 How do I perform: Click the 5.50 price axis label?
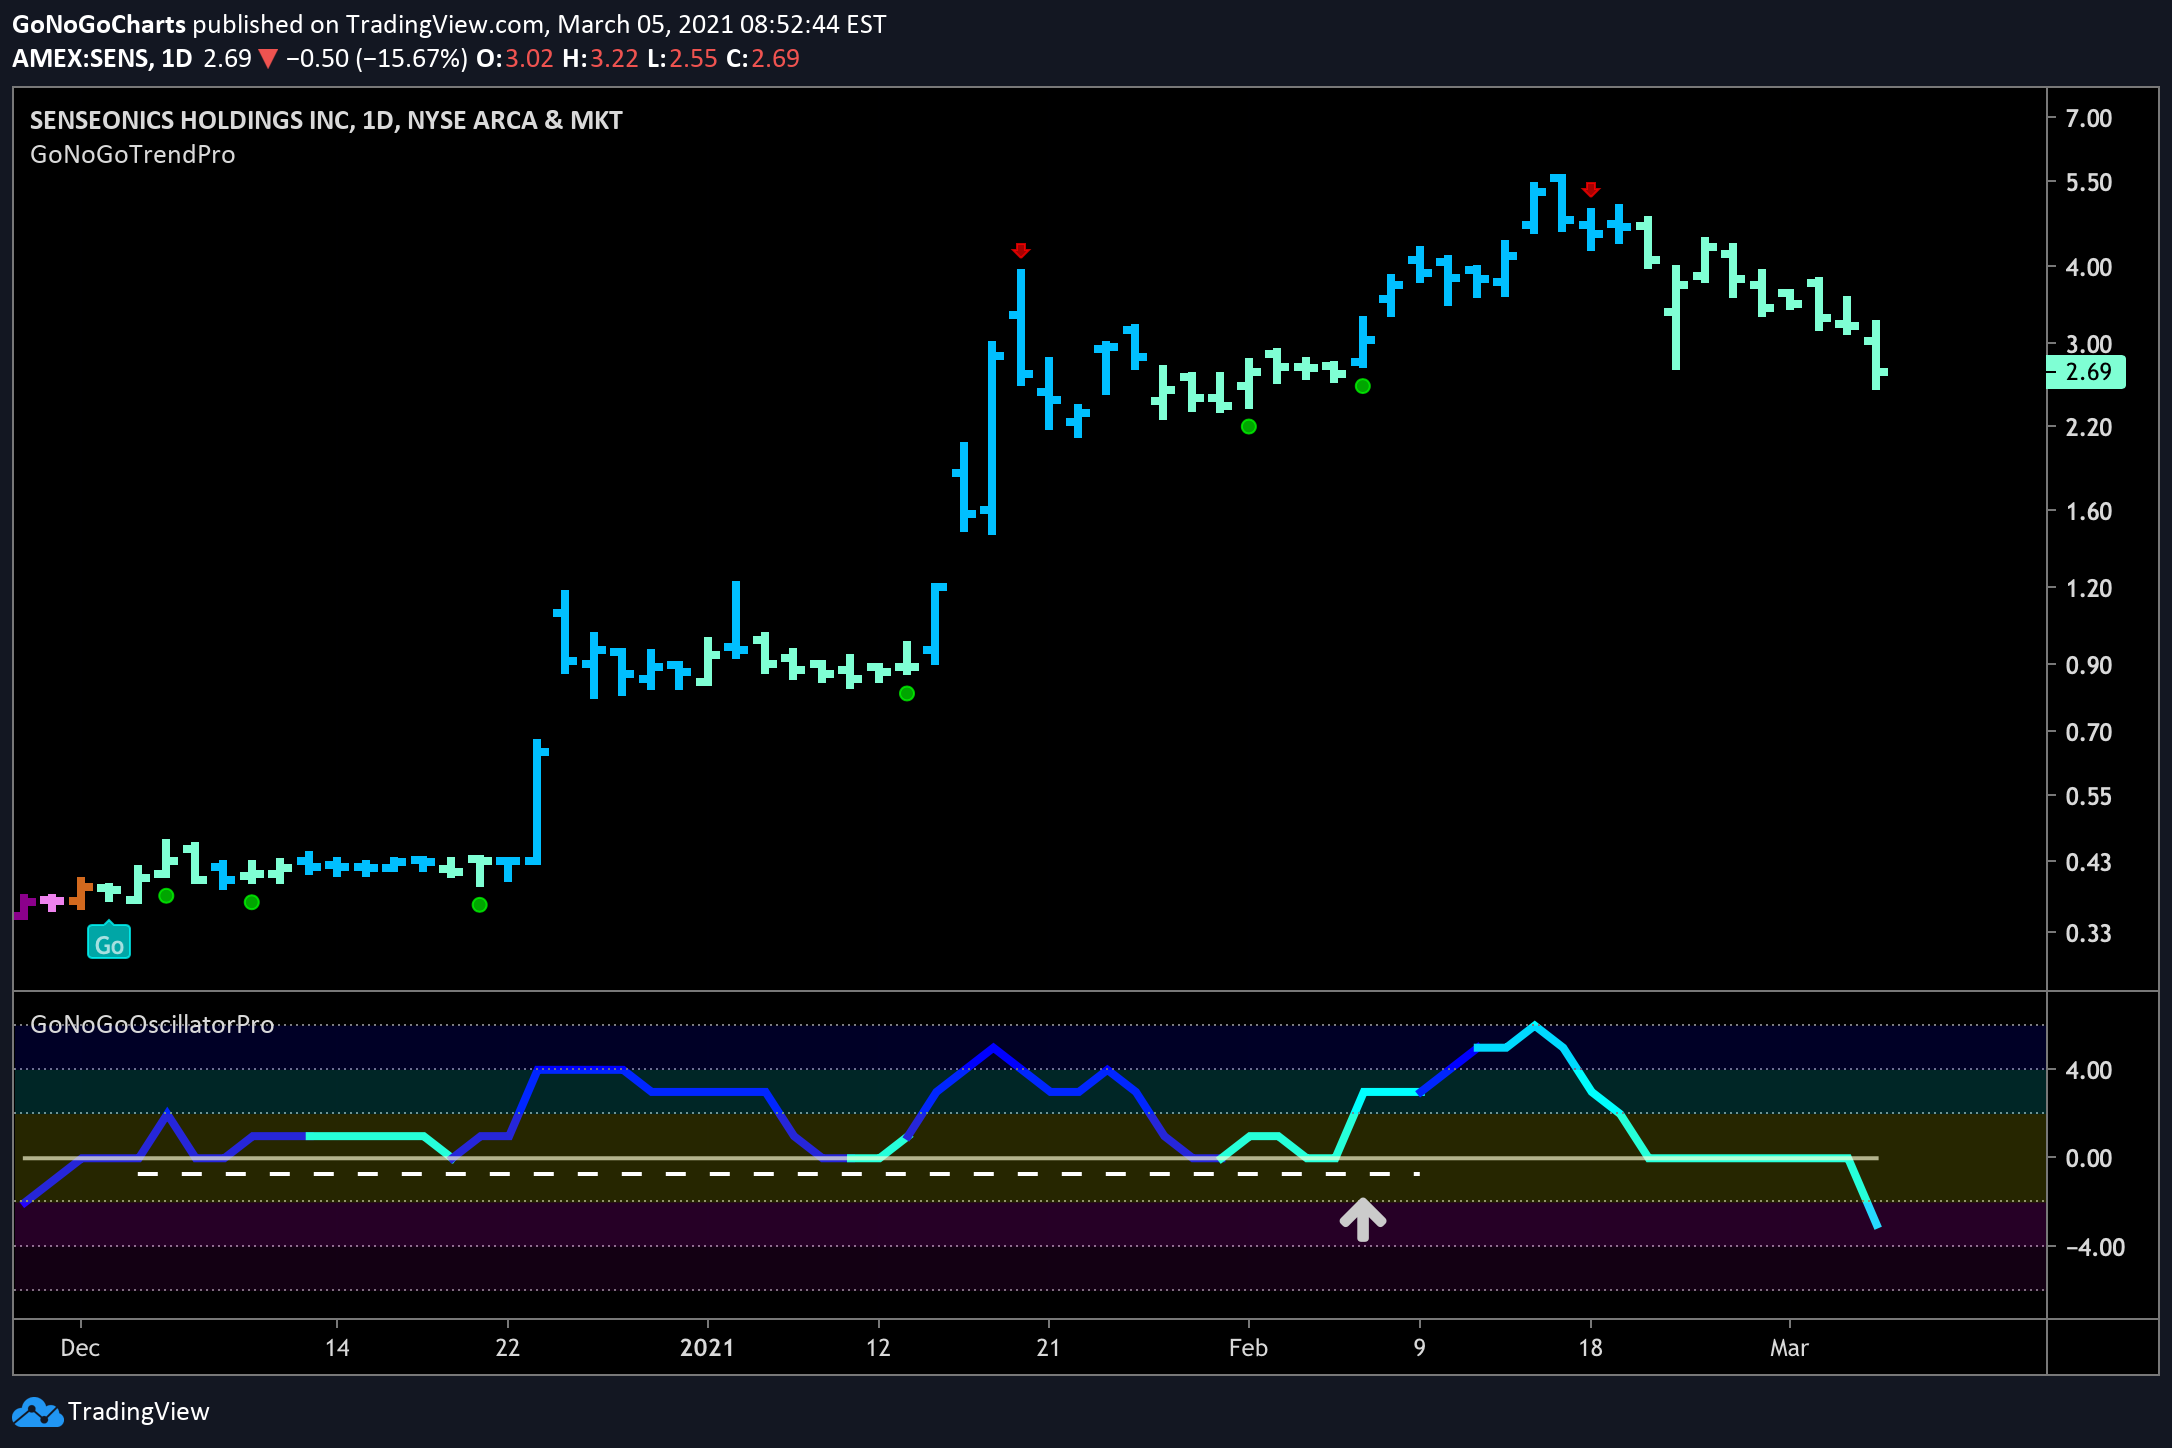point(2089,182)
